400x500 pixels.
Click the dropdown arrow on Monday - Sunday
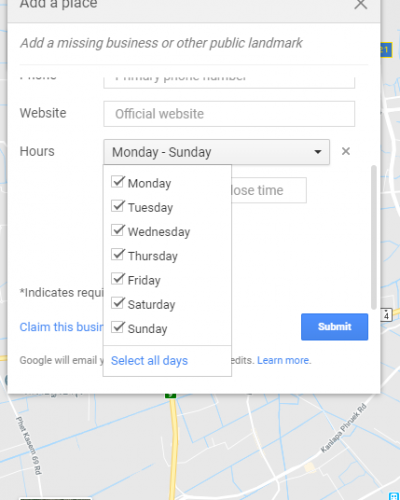(318, 152)
